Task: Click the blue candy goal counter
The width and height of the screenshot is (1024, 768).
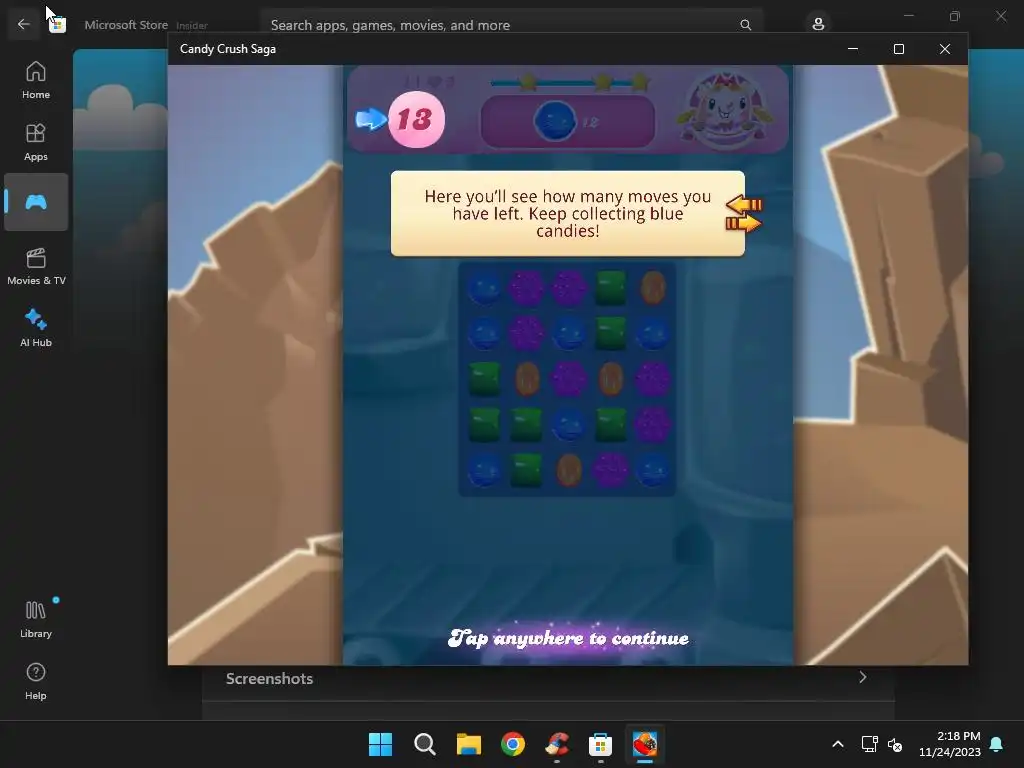Action: point(568,121)
